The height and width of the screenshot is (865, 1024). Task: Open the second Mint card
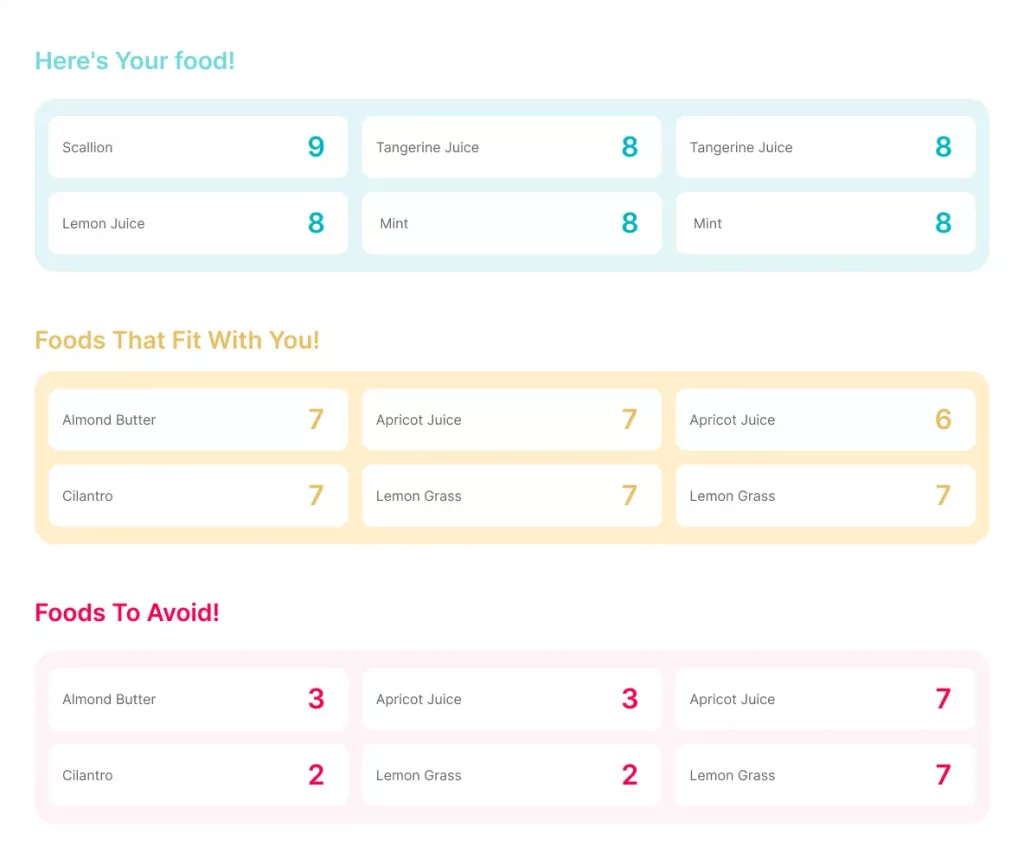point(825,223)
